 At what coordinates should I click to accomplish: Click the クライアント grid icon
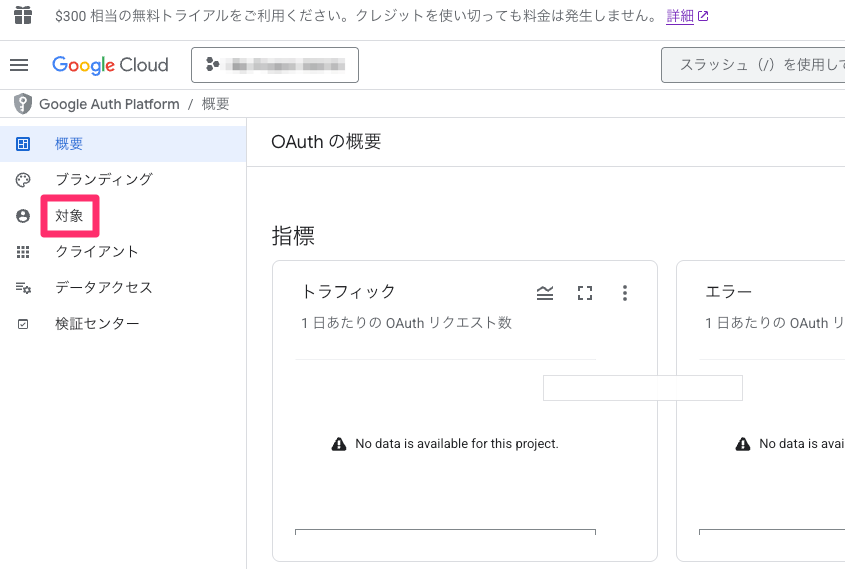click(x=23, y=252)
